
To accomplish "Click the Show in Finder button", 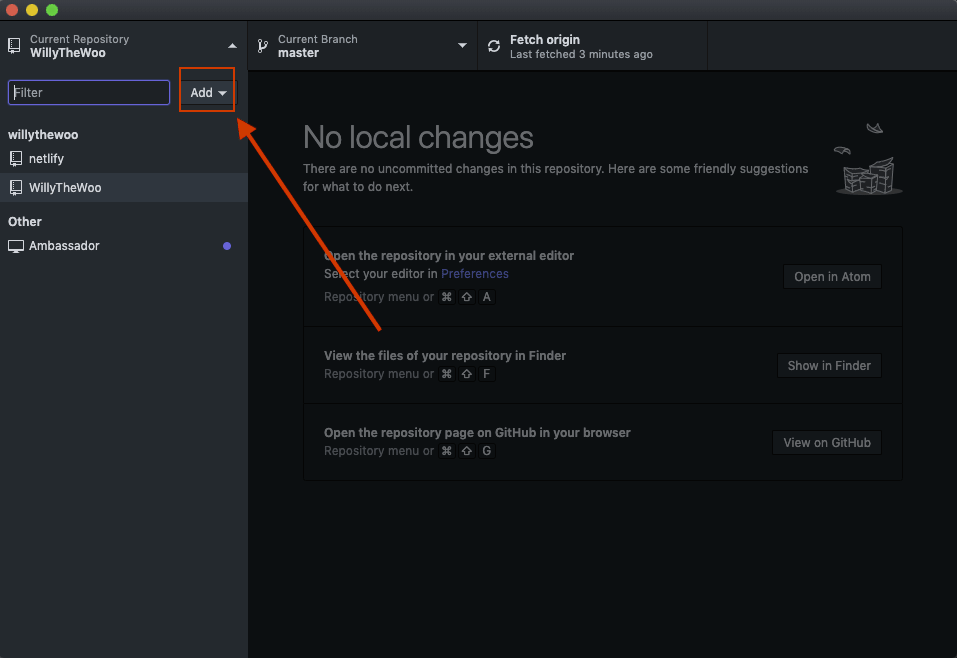I will pyautogui.click(x=829, y=366).
